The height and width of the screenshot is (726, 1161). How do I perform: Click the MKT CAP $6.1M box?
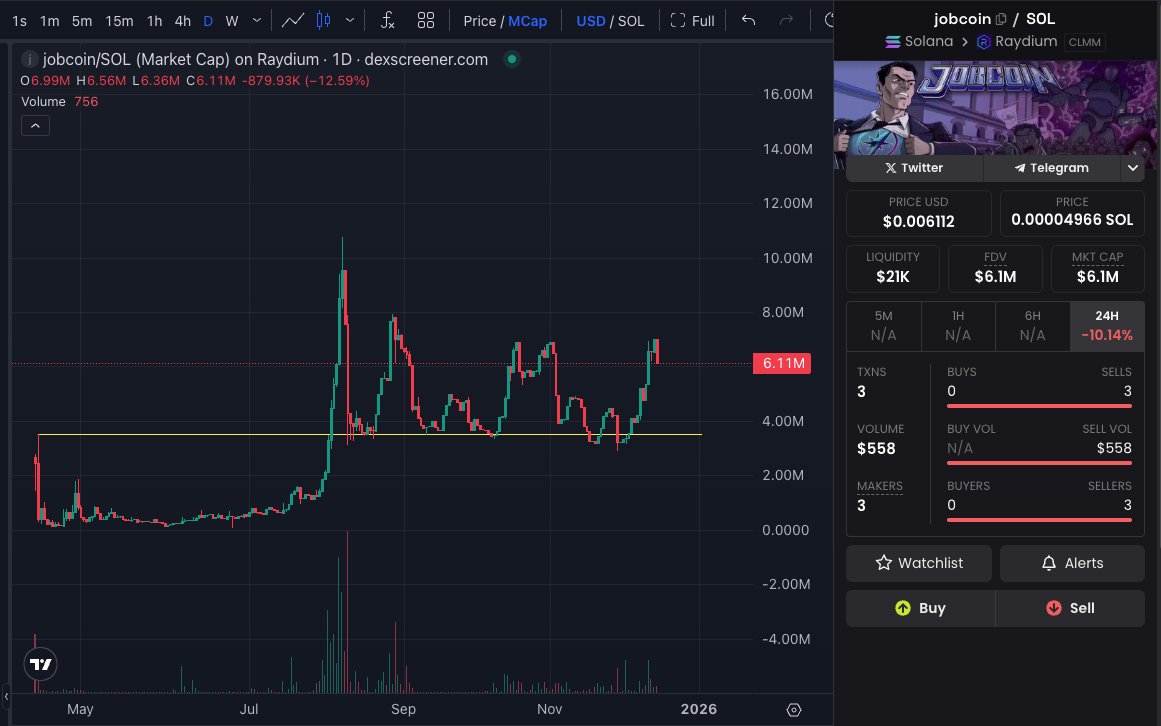click(x=1097, y=269)
